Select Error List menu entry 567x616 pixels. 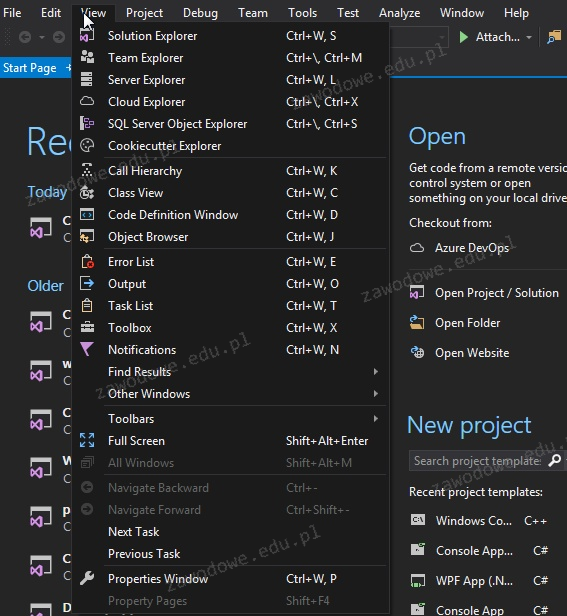pyautogui.click(x=233, y=262)
